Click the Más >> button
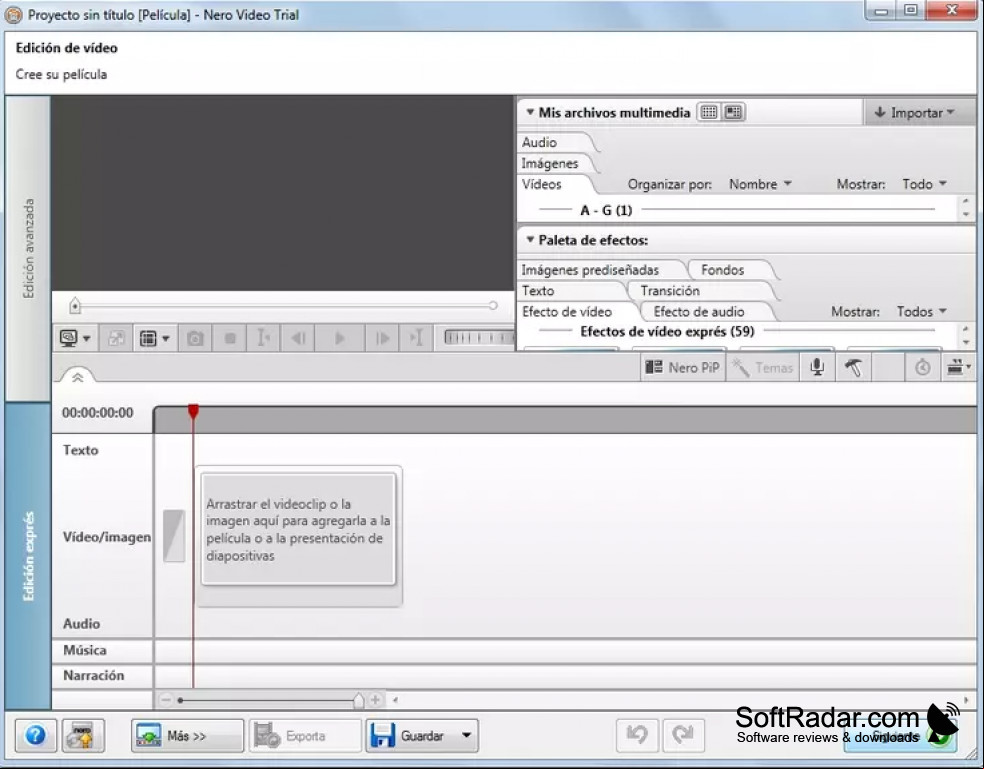 (x=188, y=736)
